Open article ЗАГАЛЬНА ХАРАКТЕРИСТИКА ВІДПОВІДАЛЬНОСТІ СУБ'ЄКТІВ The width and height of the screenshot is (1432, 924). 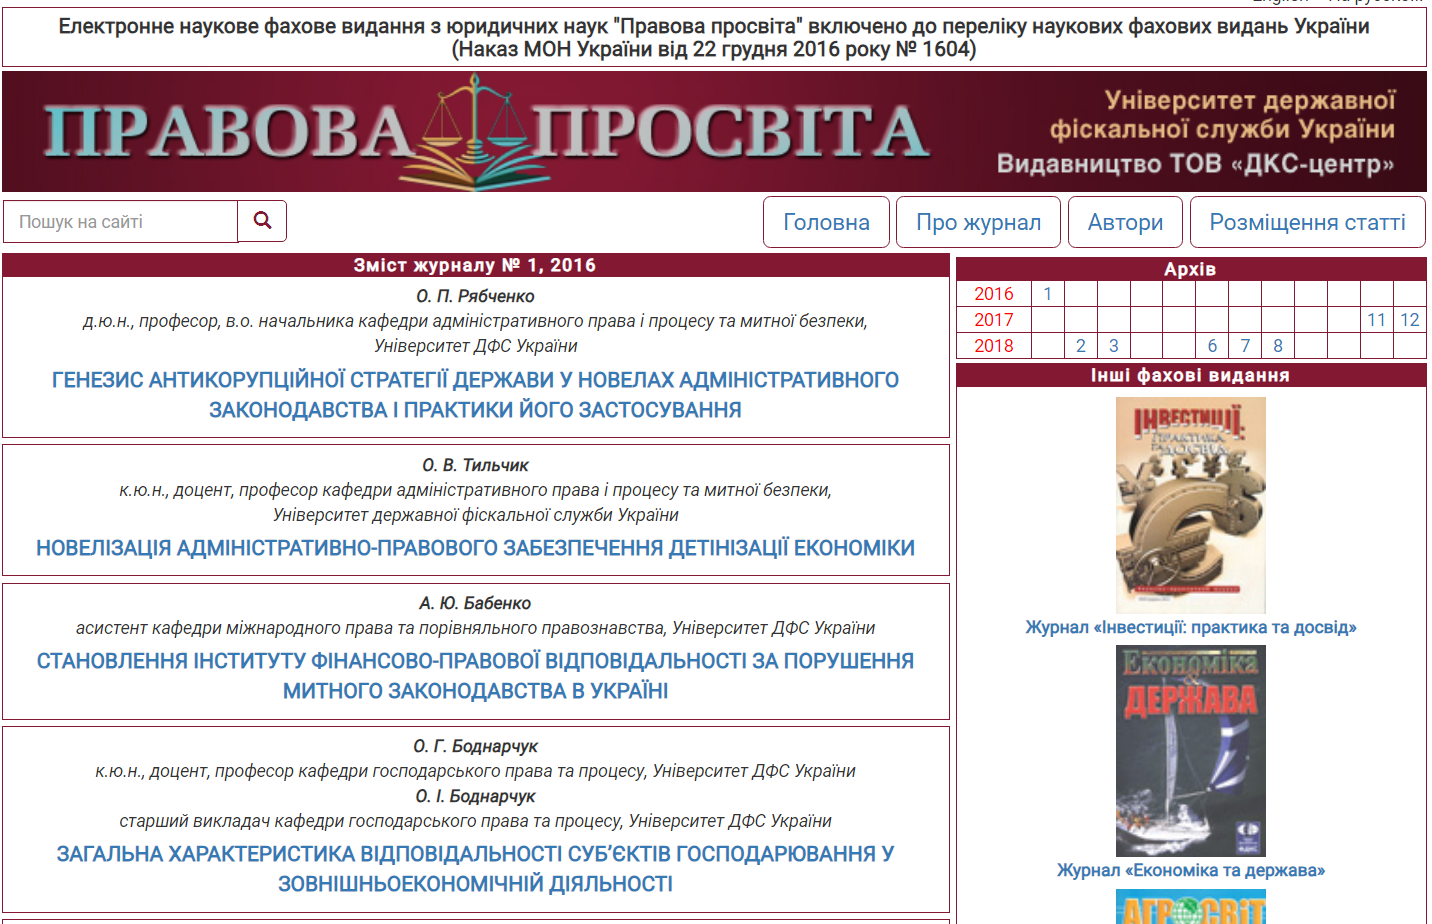pos(475,869)
